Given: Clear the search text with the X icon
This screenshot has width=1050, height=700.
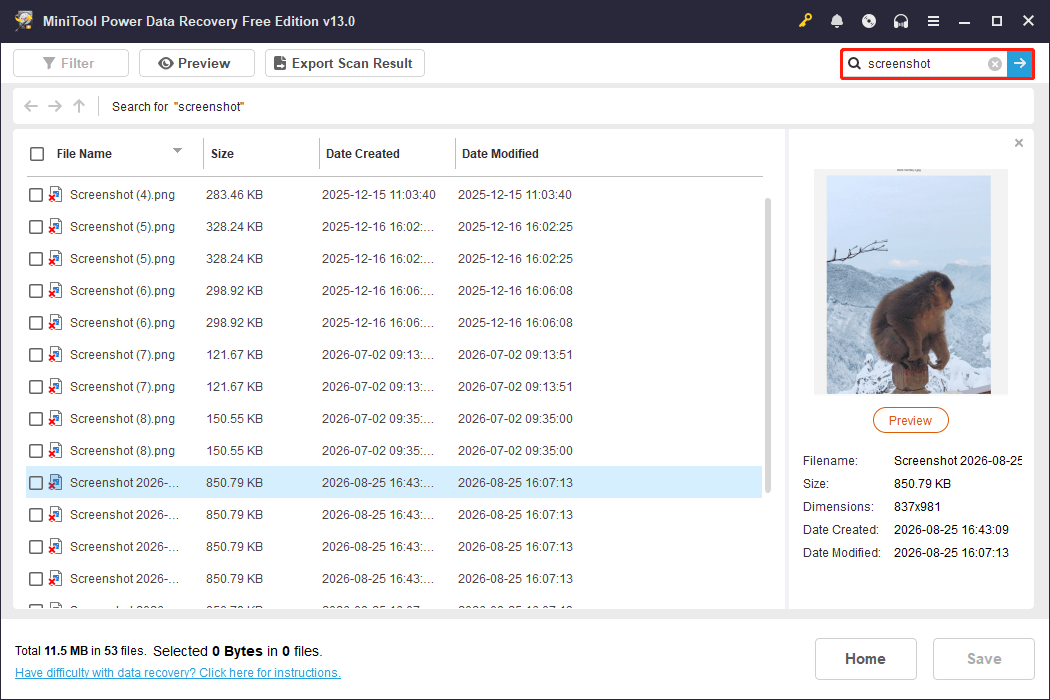Looking at the screenshot, I should click(x=995, y=64).
